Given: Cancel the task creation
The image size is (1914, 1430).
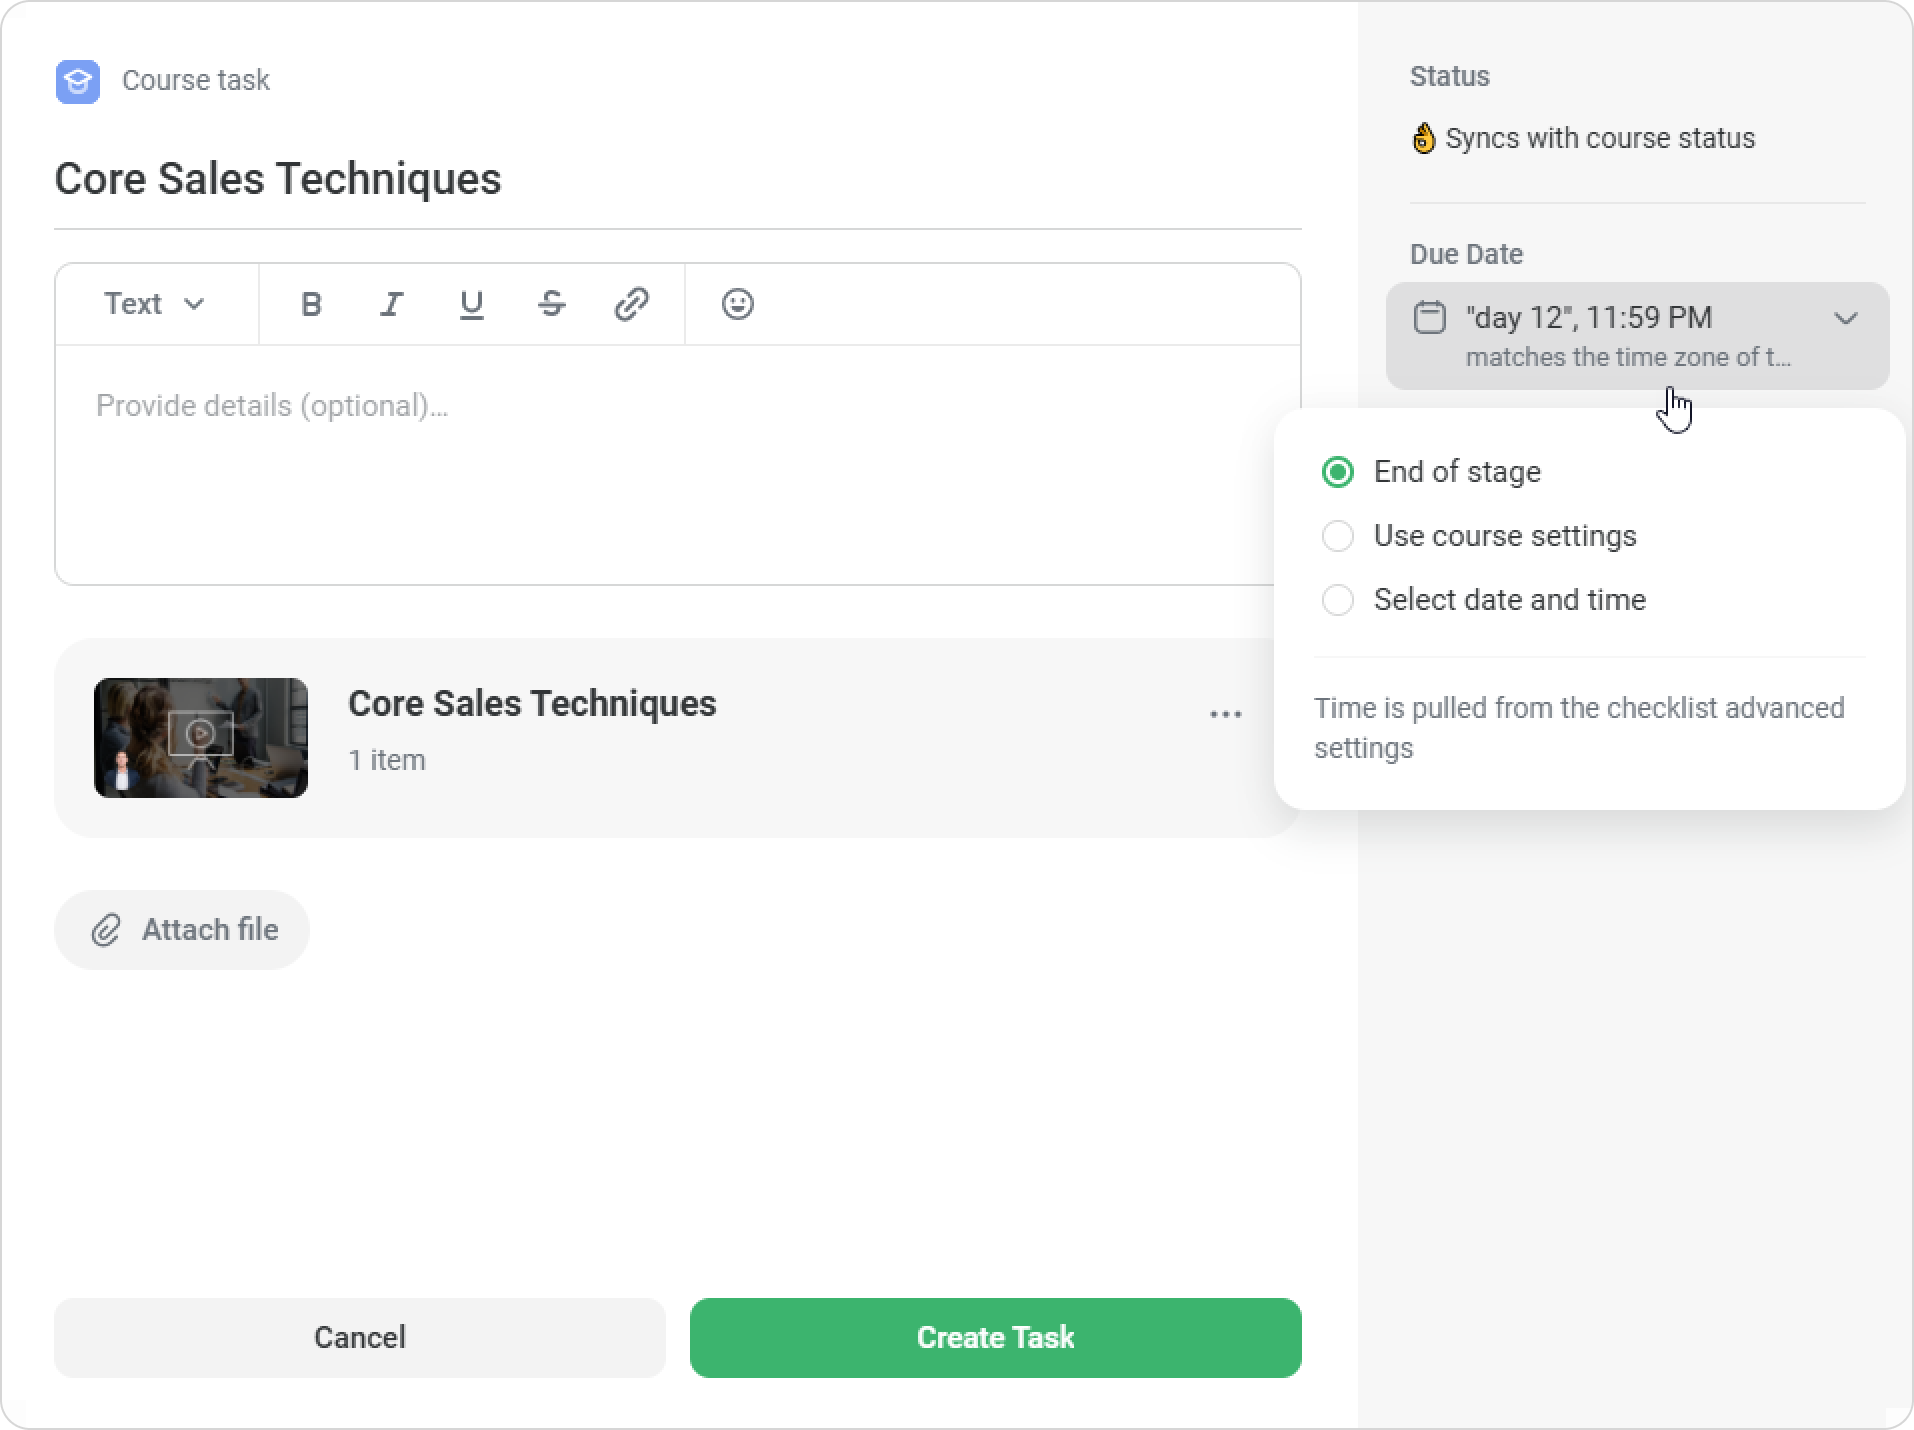Looking at the screenshot, I should [359, 1338].
